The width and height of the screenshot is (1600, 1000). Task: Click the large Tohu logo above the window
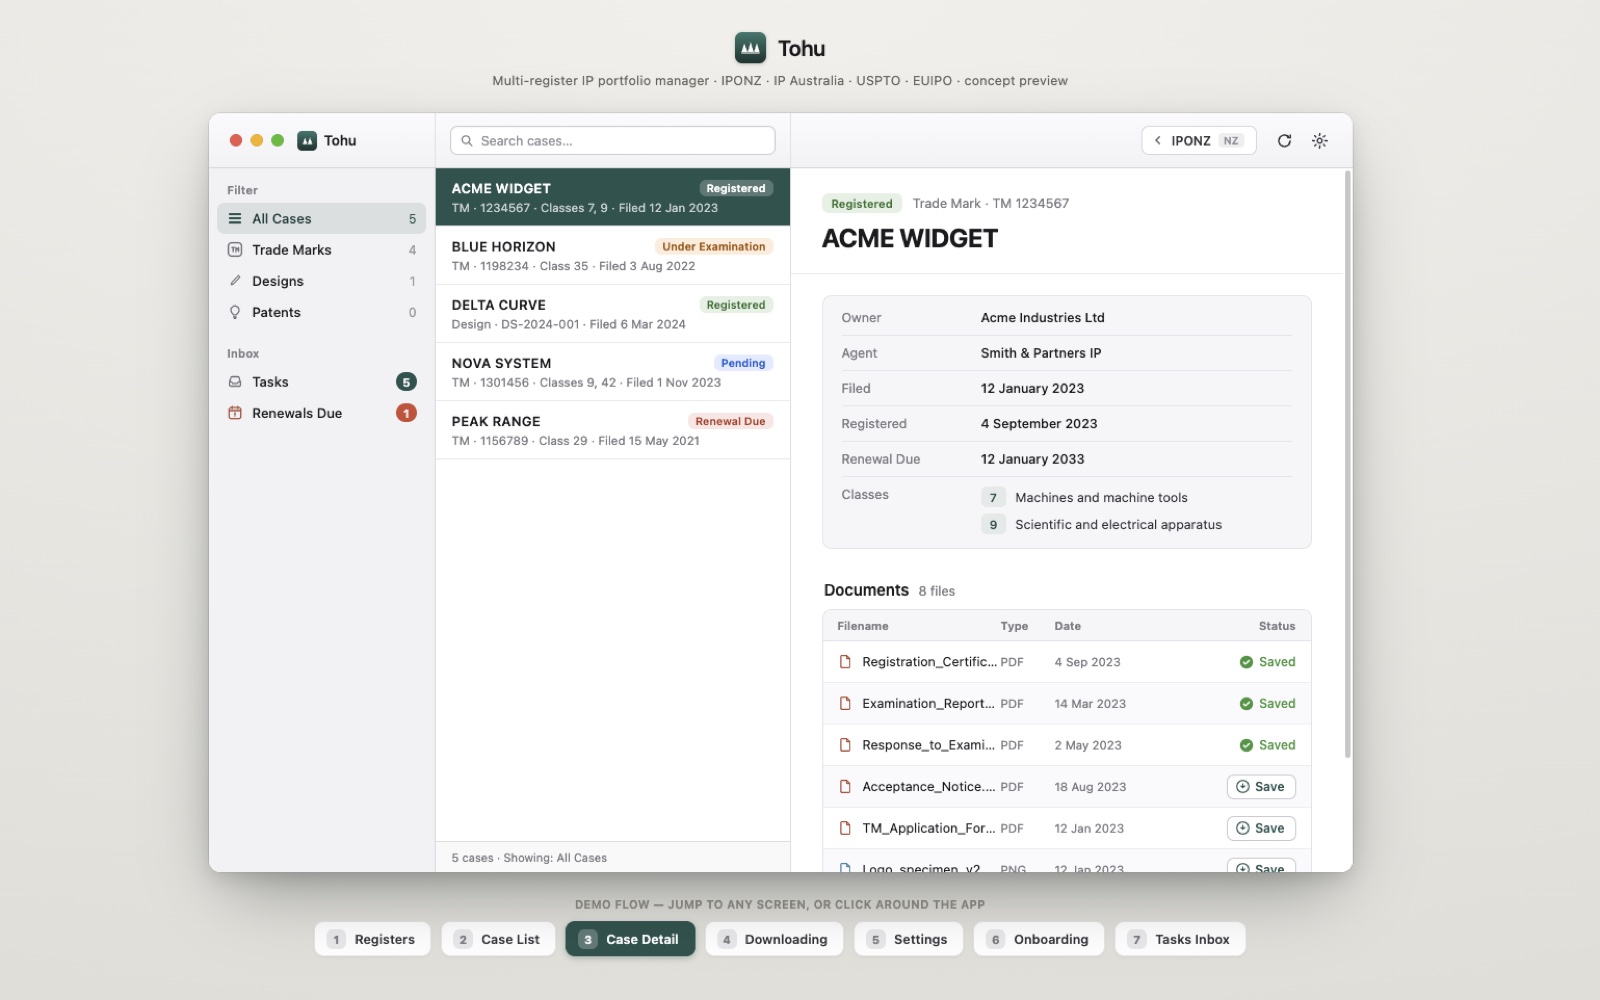coord(750,48)
